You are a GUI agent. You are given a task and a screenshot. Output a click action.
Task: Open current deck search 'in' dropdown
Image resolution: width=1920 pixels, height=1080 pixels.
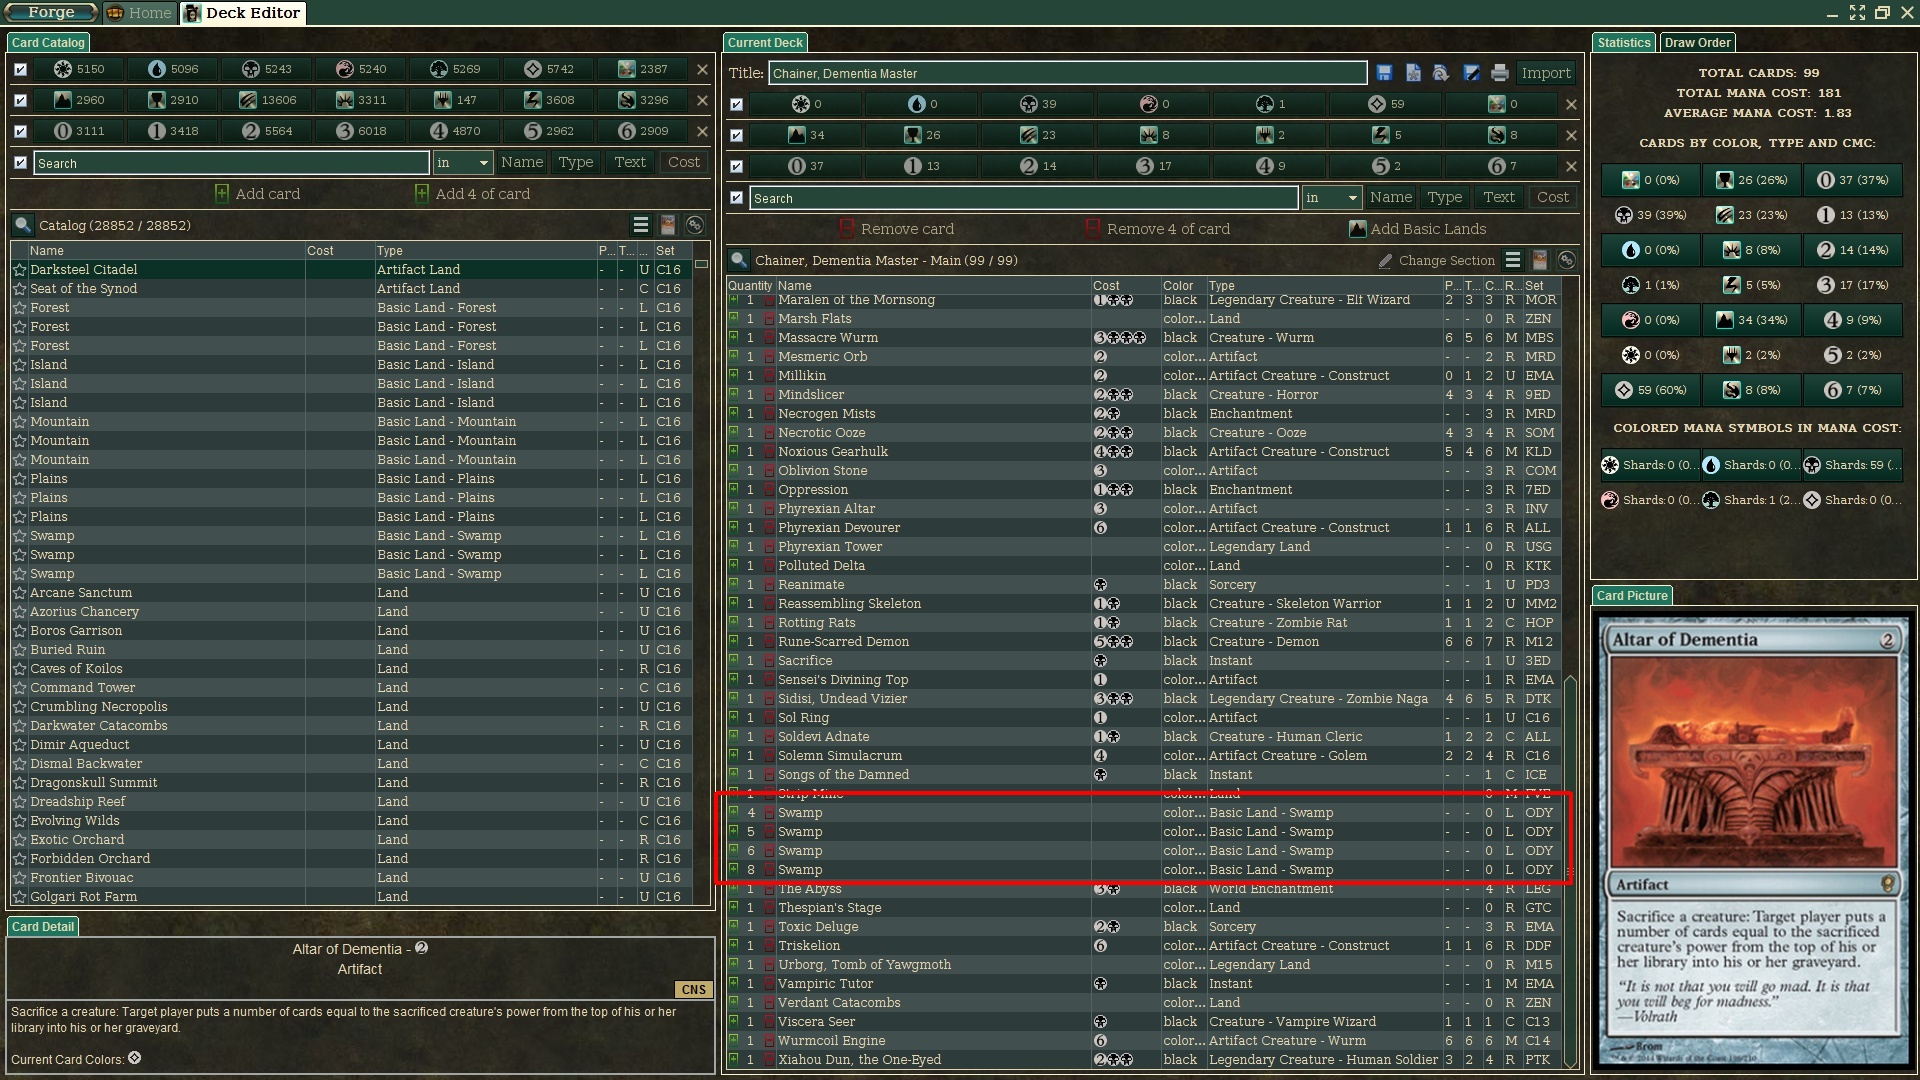pyautogui.click(x=1331, y=198)
